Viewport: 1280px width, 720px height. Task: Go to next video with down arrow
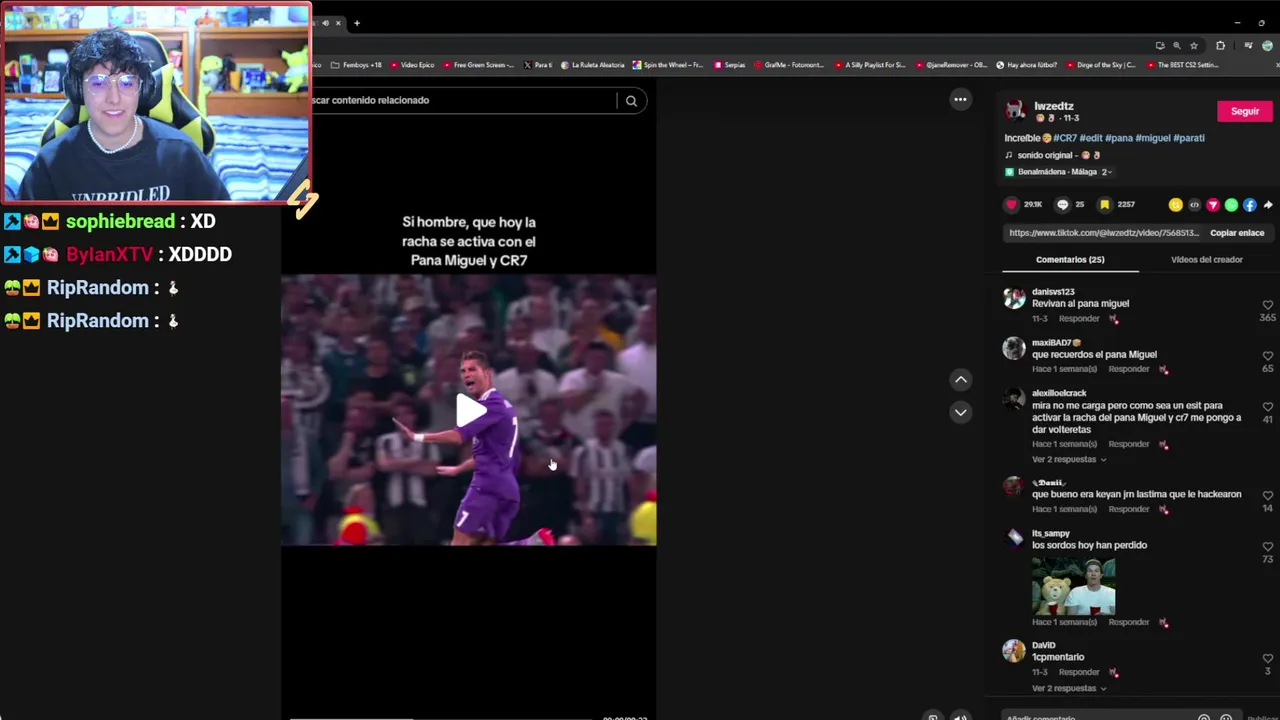point(960,412)
